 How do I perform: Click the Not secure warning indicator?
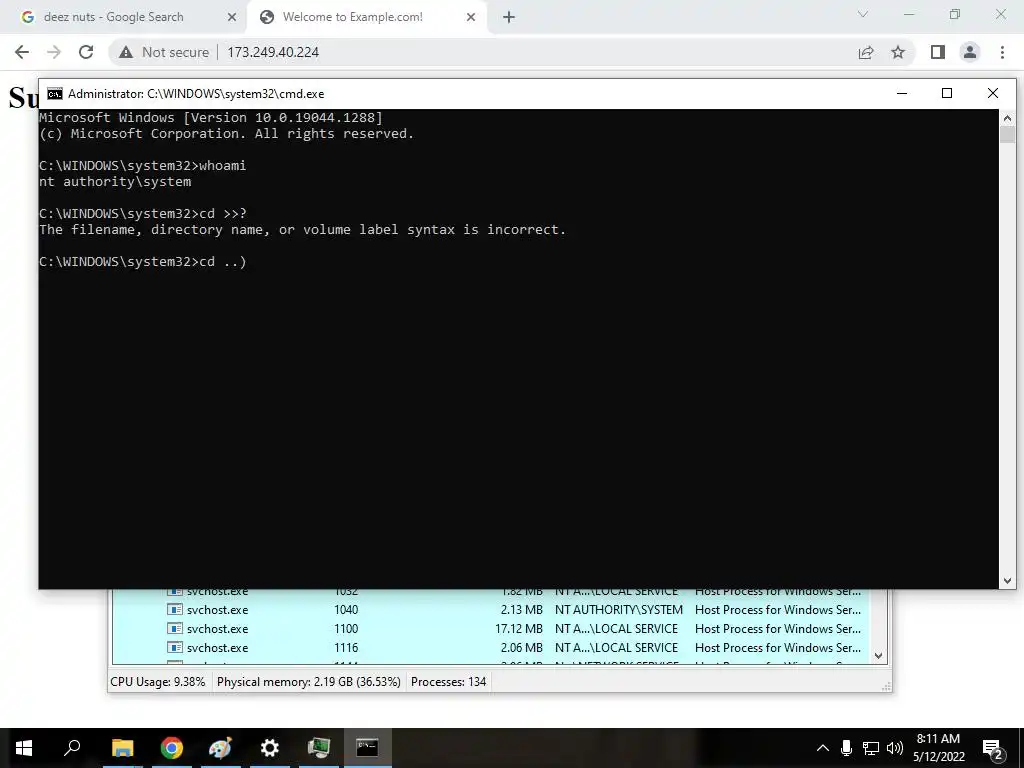[164, 52]
